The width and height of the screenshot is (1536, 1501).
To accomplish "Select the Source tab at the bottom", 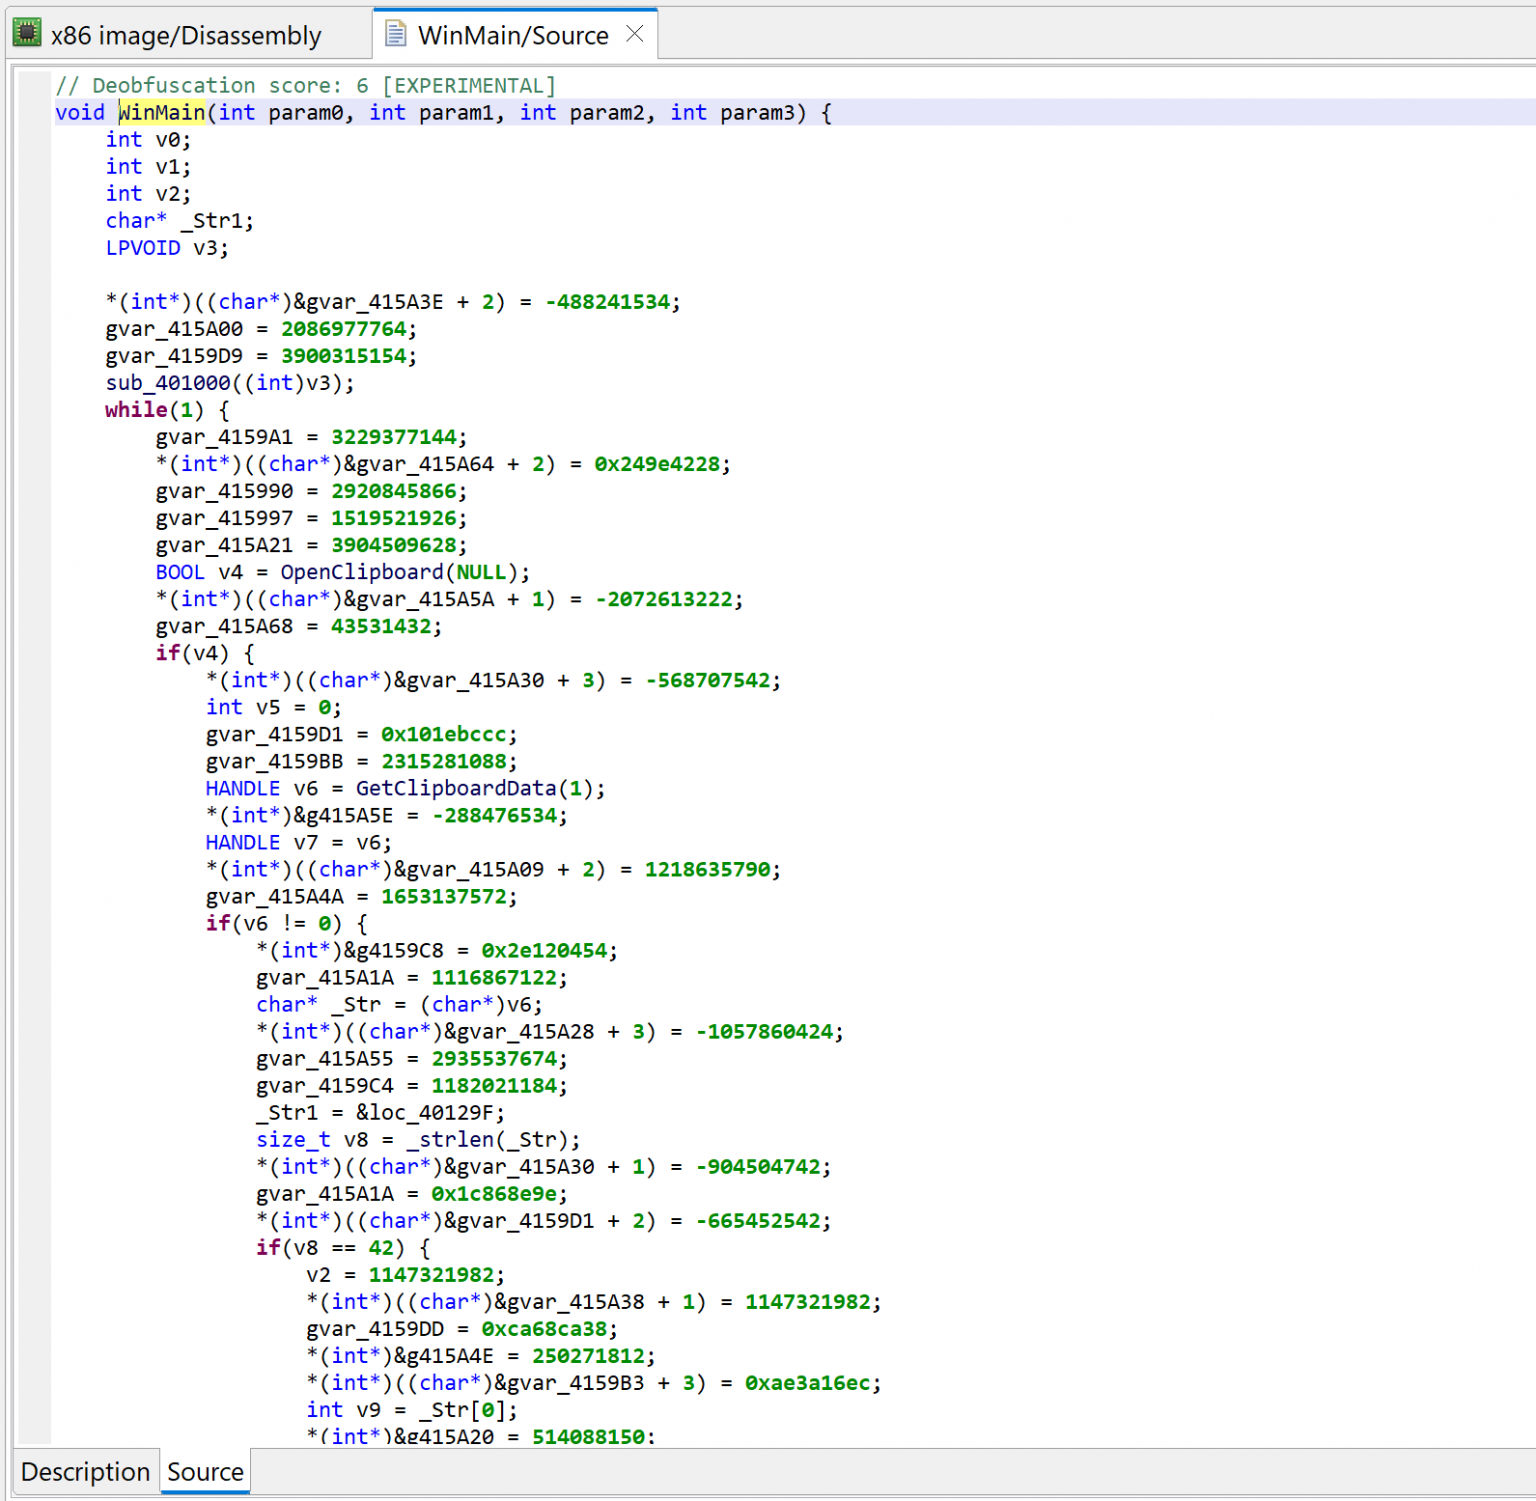I will pos(204,1471).
